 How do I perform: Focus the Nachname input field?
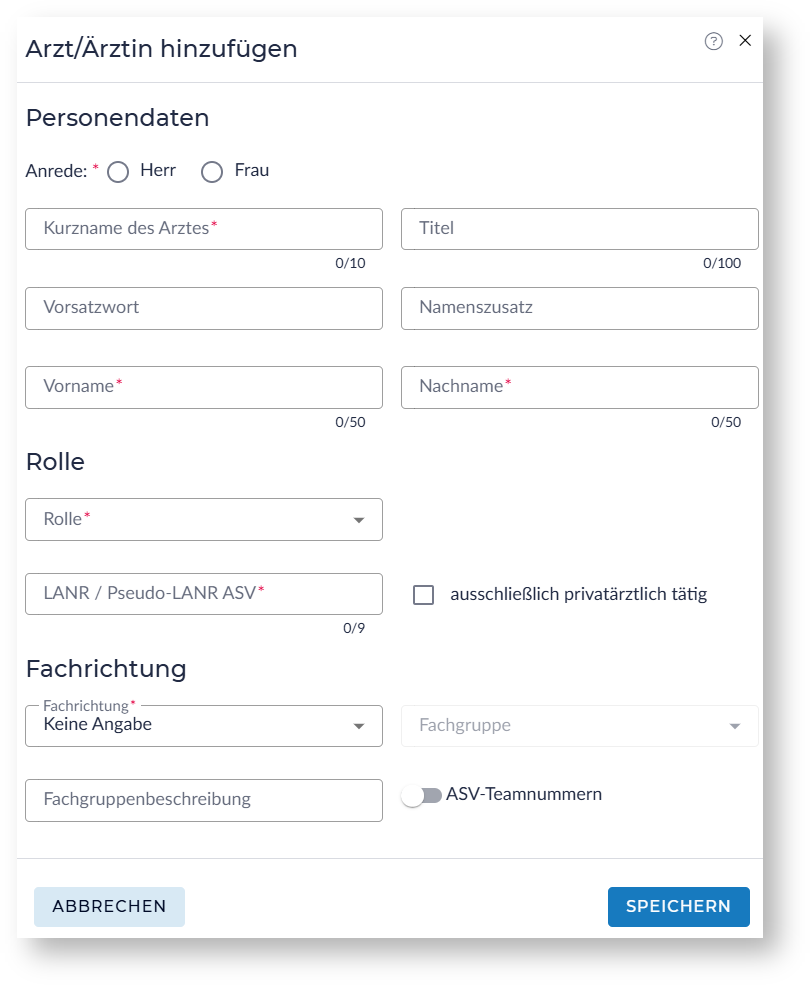pos(579,387)
